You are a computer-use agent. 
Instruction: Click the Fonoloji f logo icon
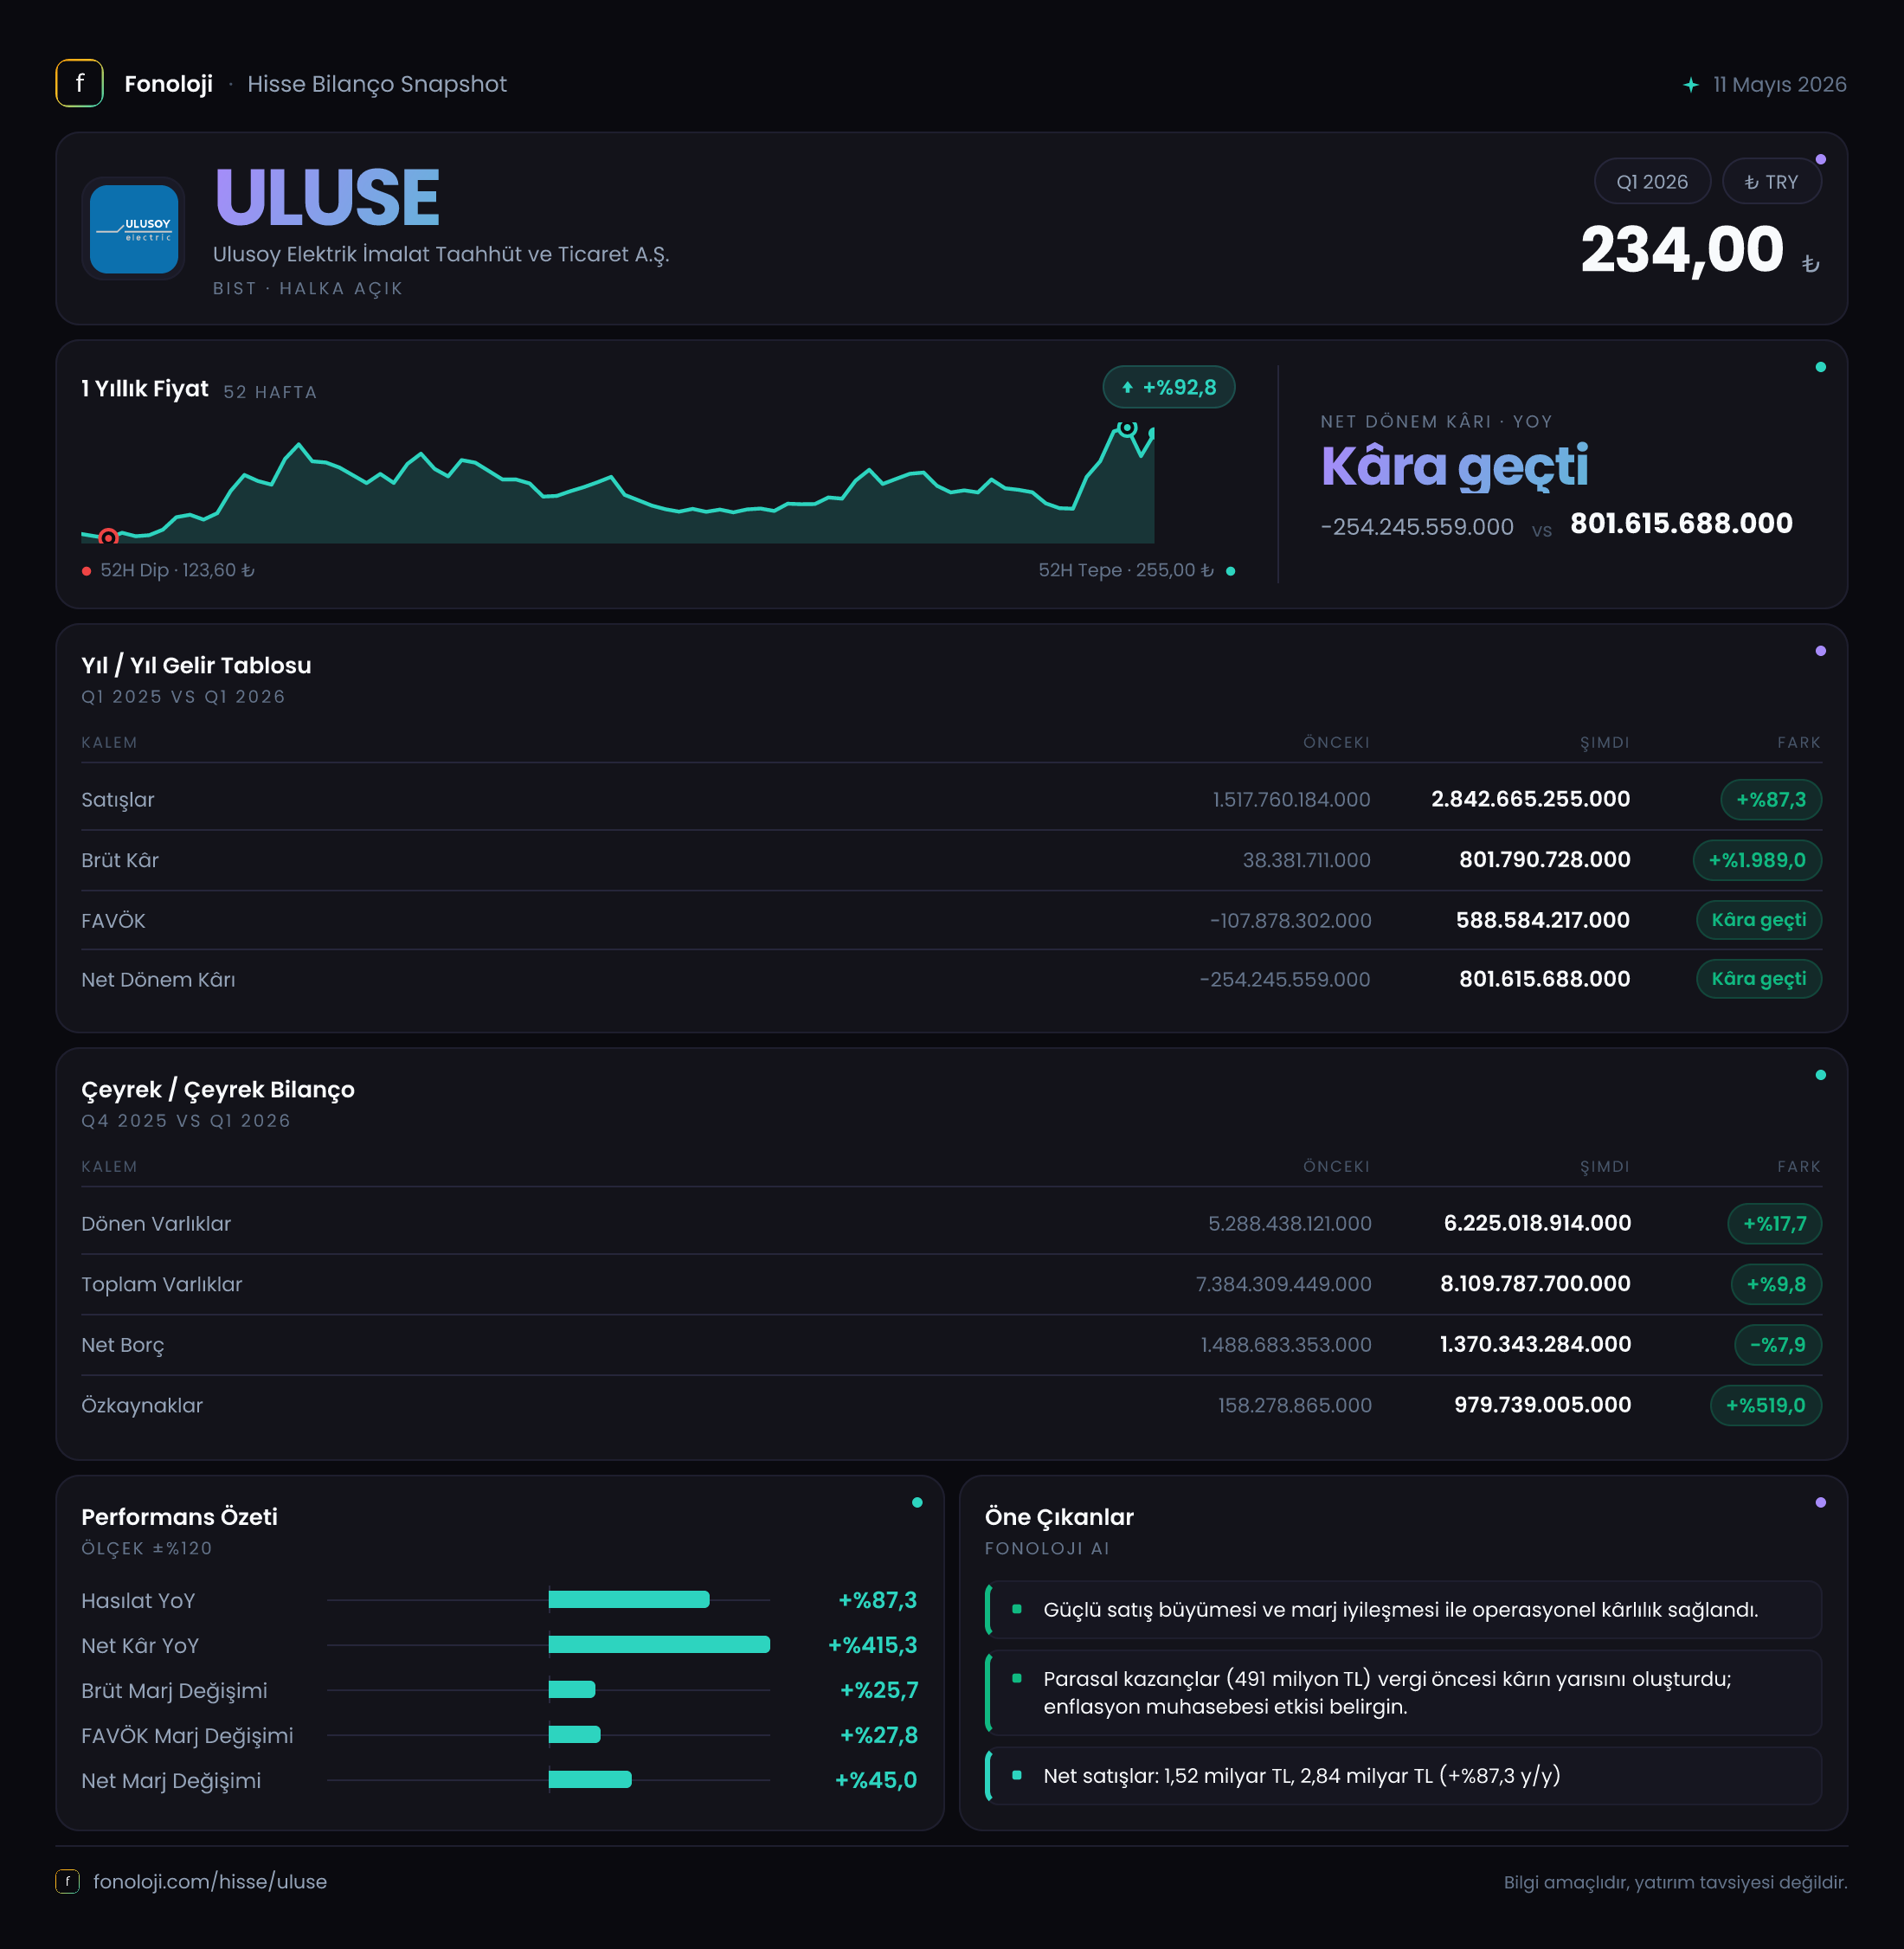coord(79,83)
